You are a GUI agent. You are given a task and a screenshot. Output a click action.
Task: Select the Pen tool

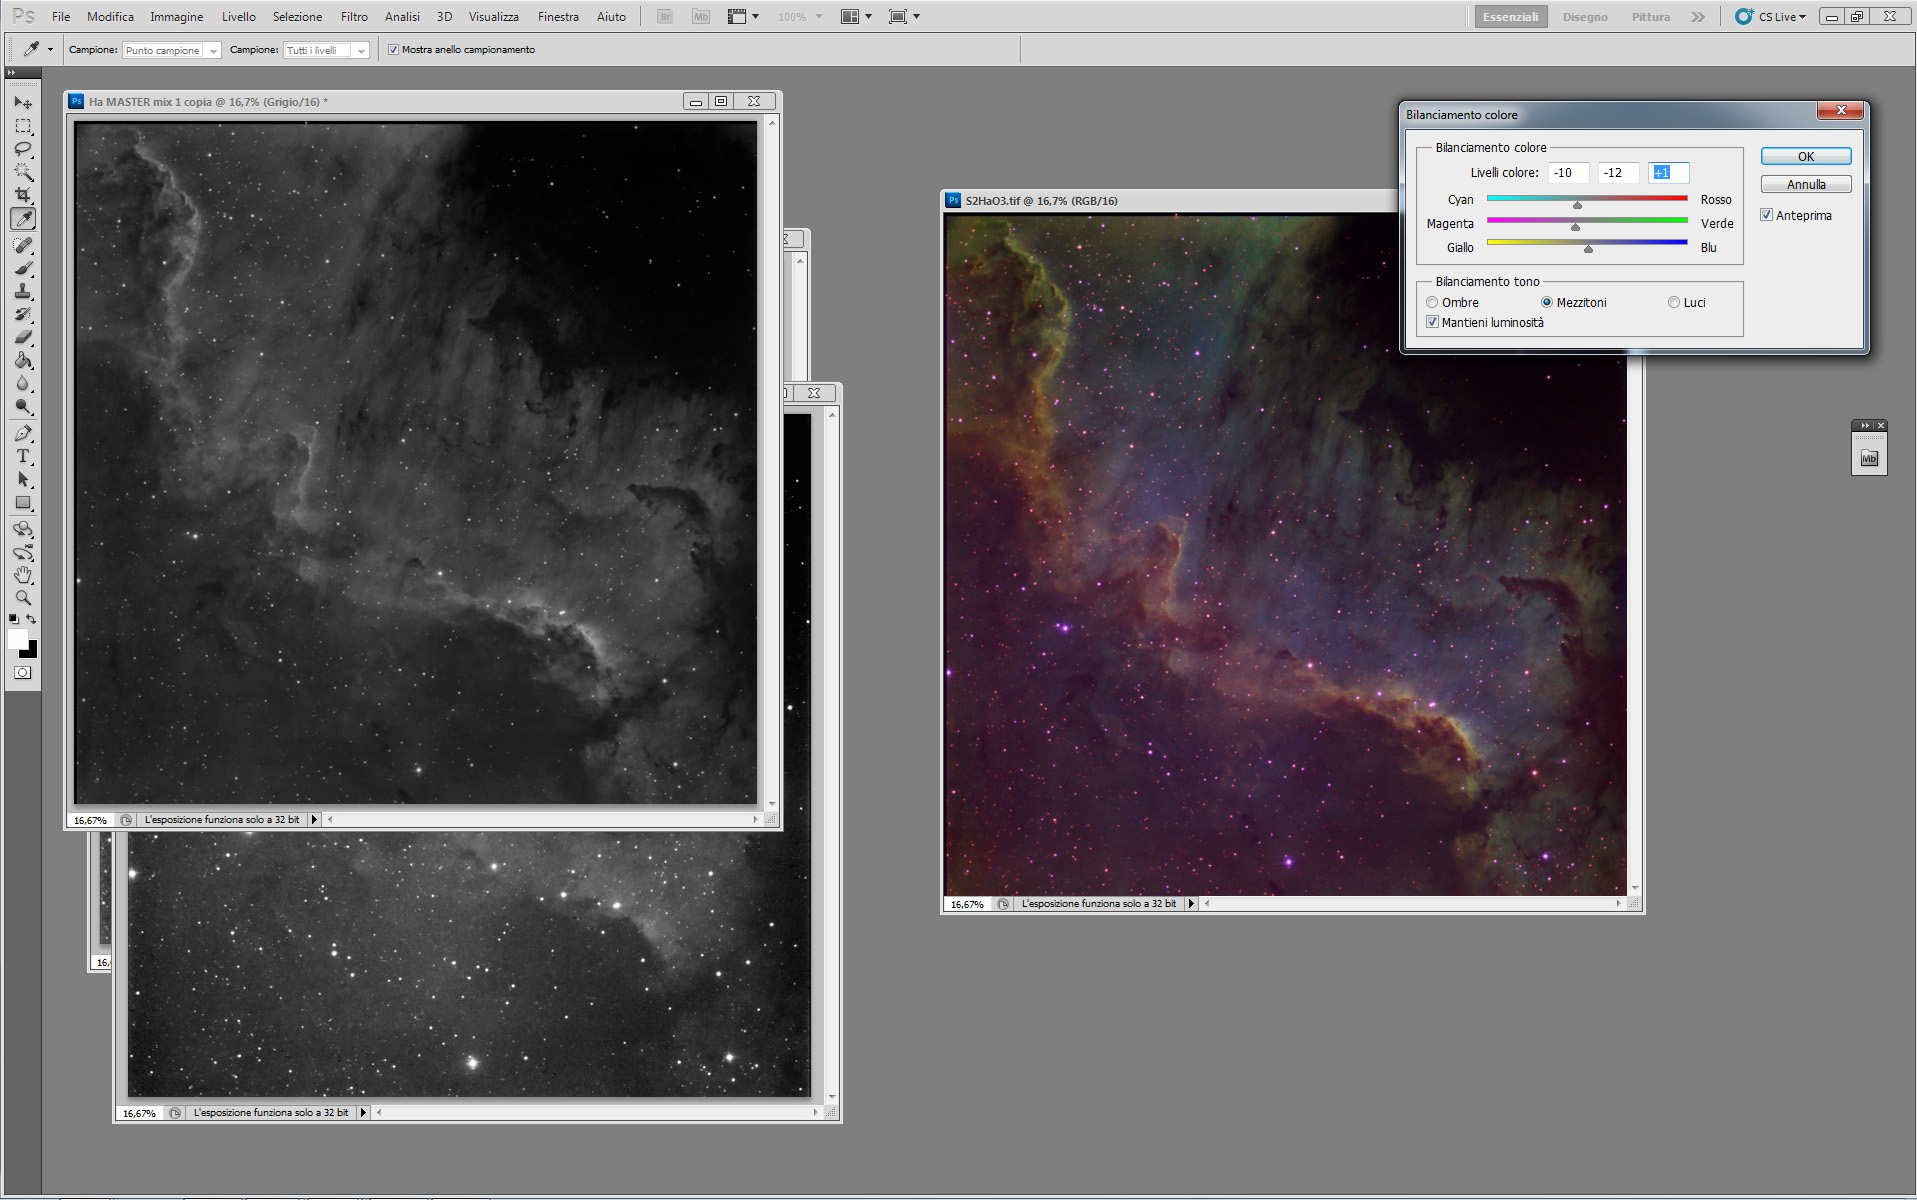pyautogui.click(x=23, y=433)
